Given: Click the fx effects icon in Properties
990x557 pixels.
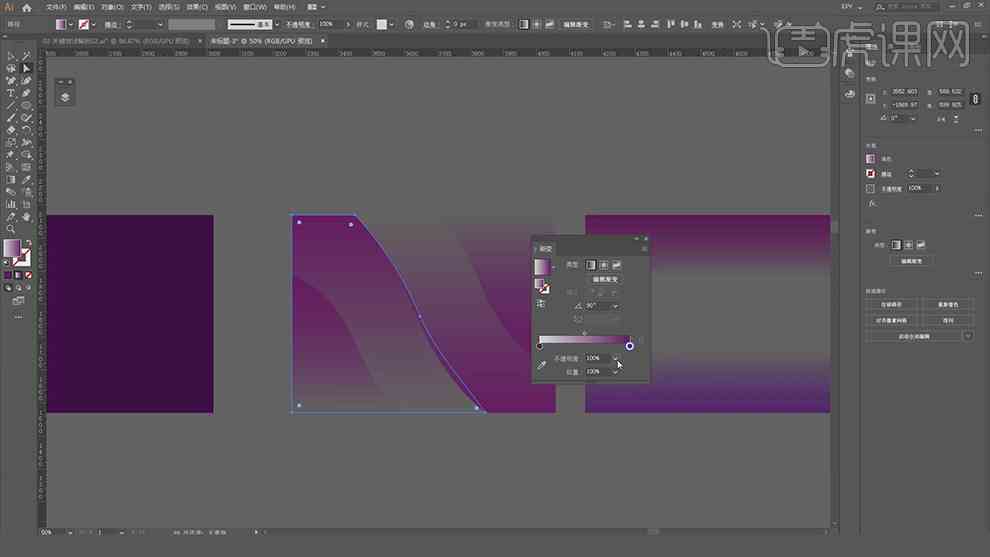Looking at the screenshot, I should pyautogui.click(x=872, y=203).
